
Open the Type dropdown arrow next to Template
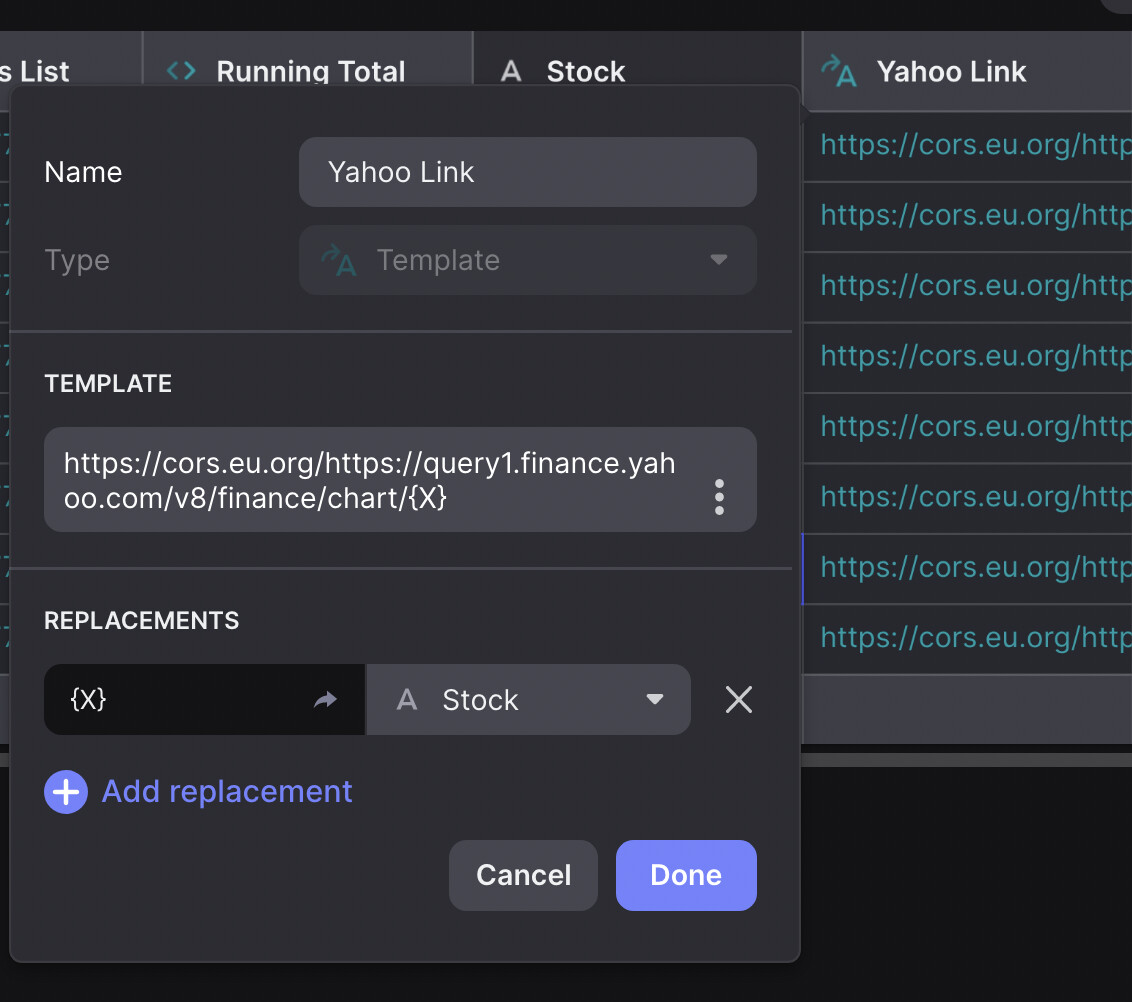[718, 260]
